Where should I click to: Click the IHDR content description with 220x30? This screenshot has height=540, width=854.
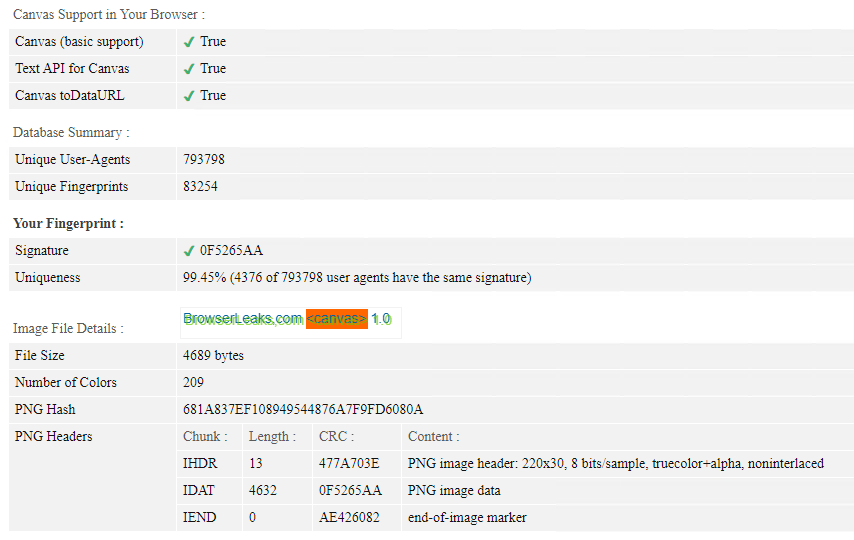coord(615,463)
